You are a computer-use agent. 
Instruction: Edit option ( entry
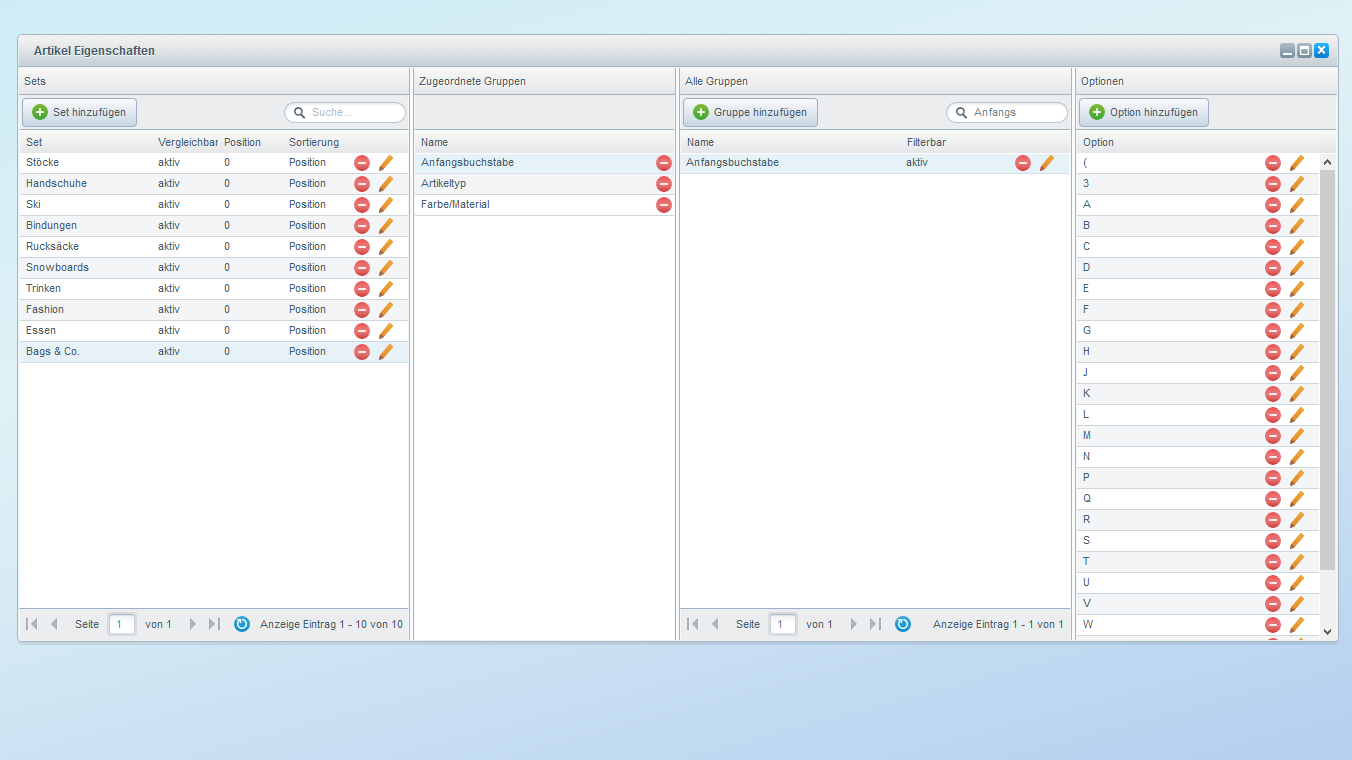click(1297, 162)
